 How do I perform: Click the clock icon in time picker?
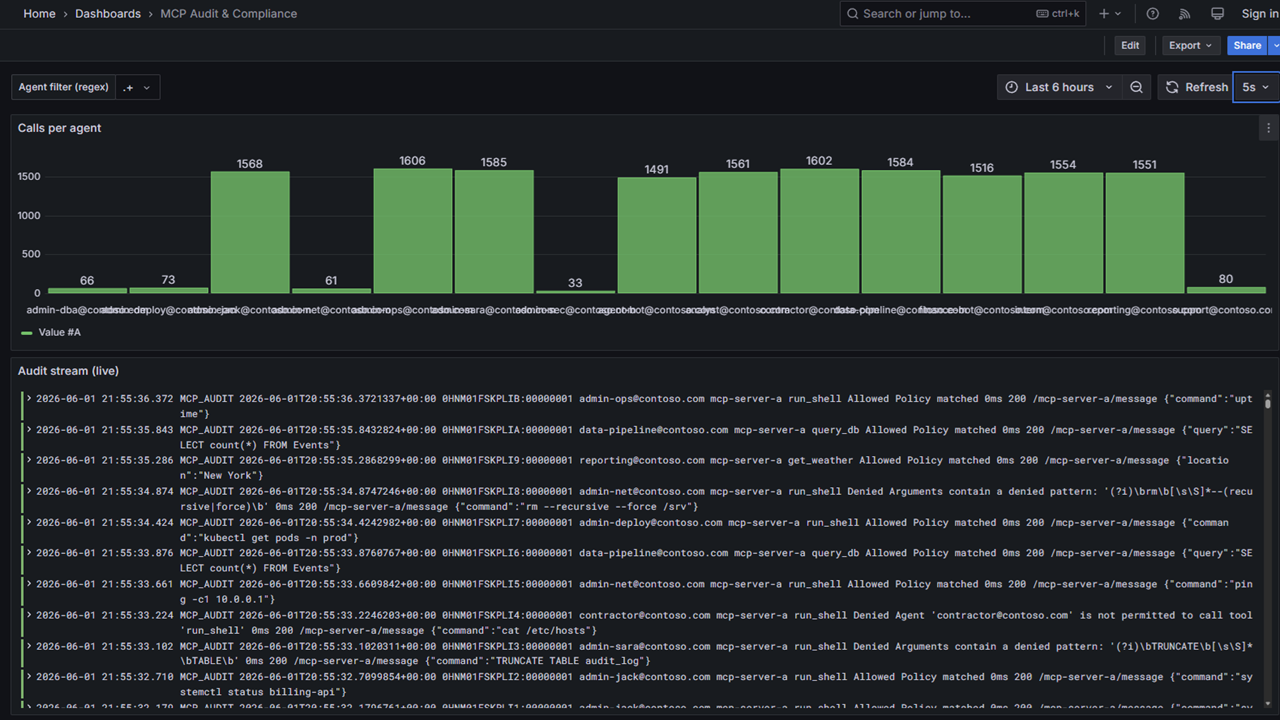1012,87
